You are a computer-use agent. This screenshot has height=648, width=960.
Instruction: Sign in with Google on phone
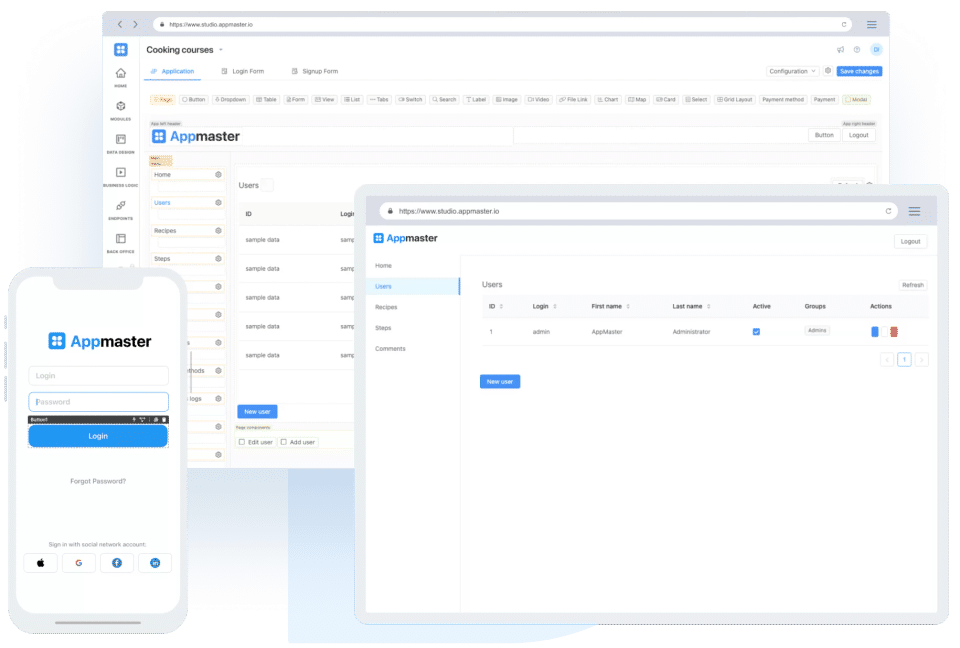tap(78, 563)
